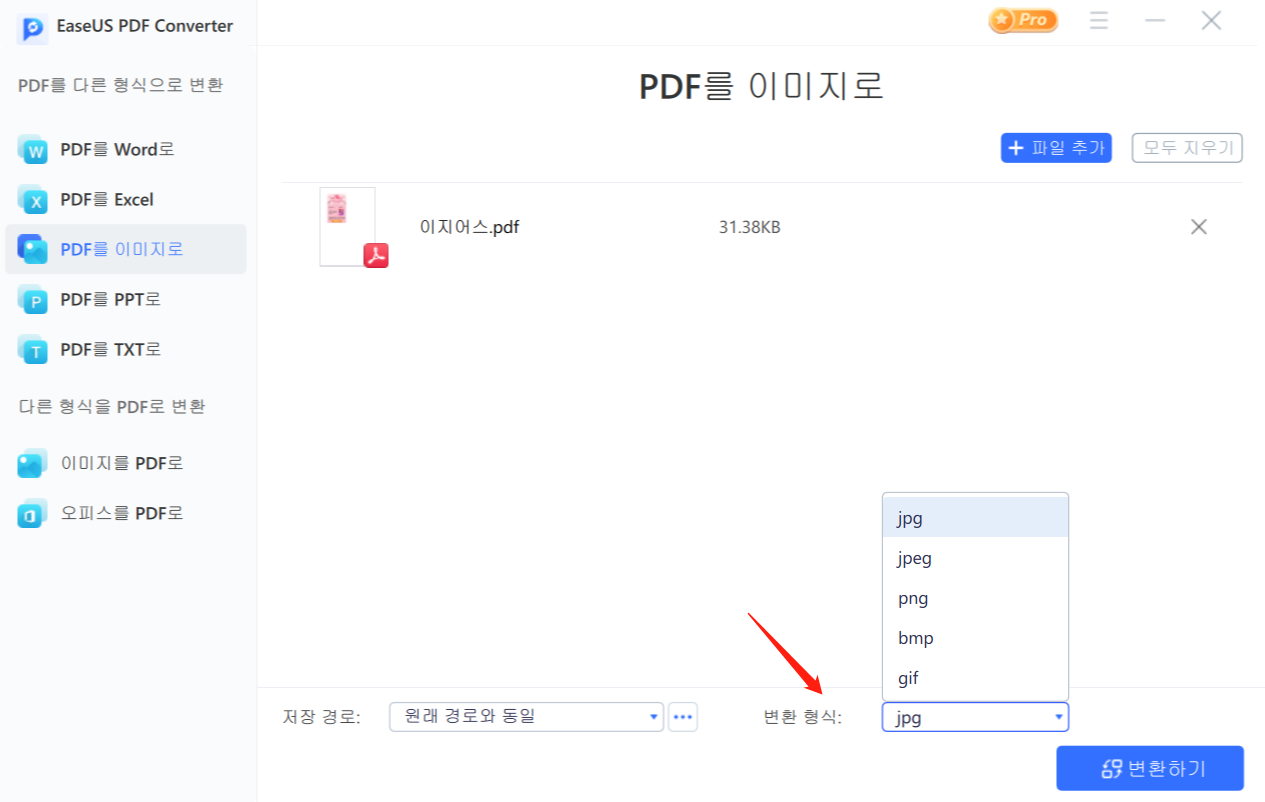1265x802 pixels.
Task: Choose gif from the format list
Action: [x=908, y=678]
